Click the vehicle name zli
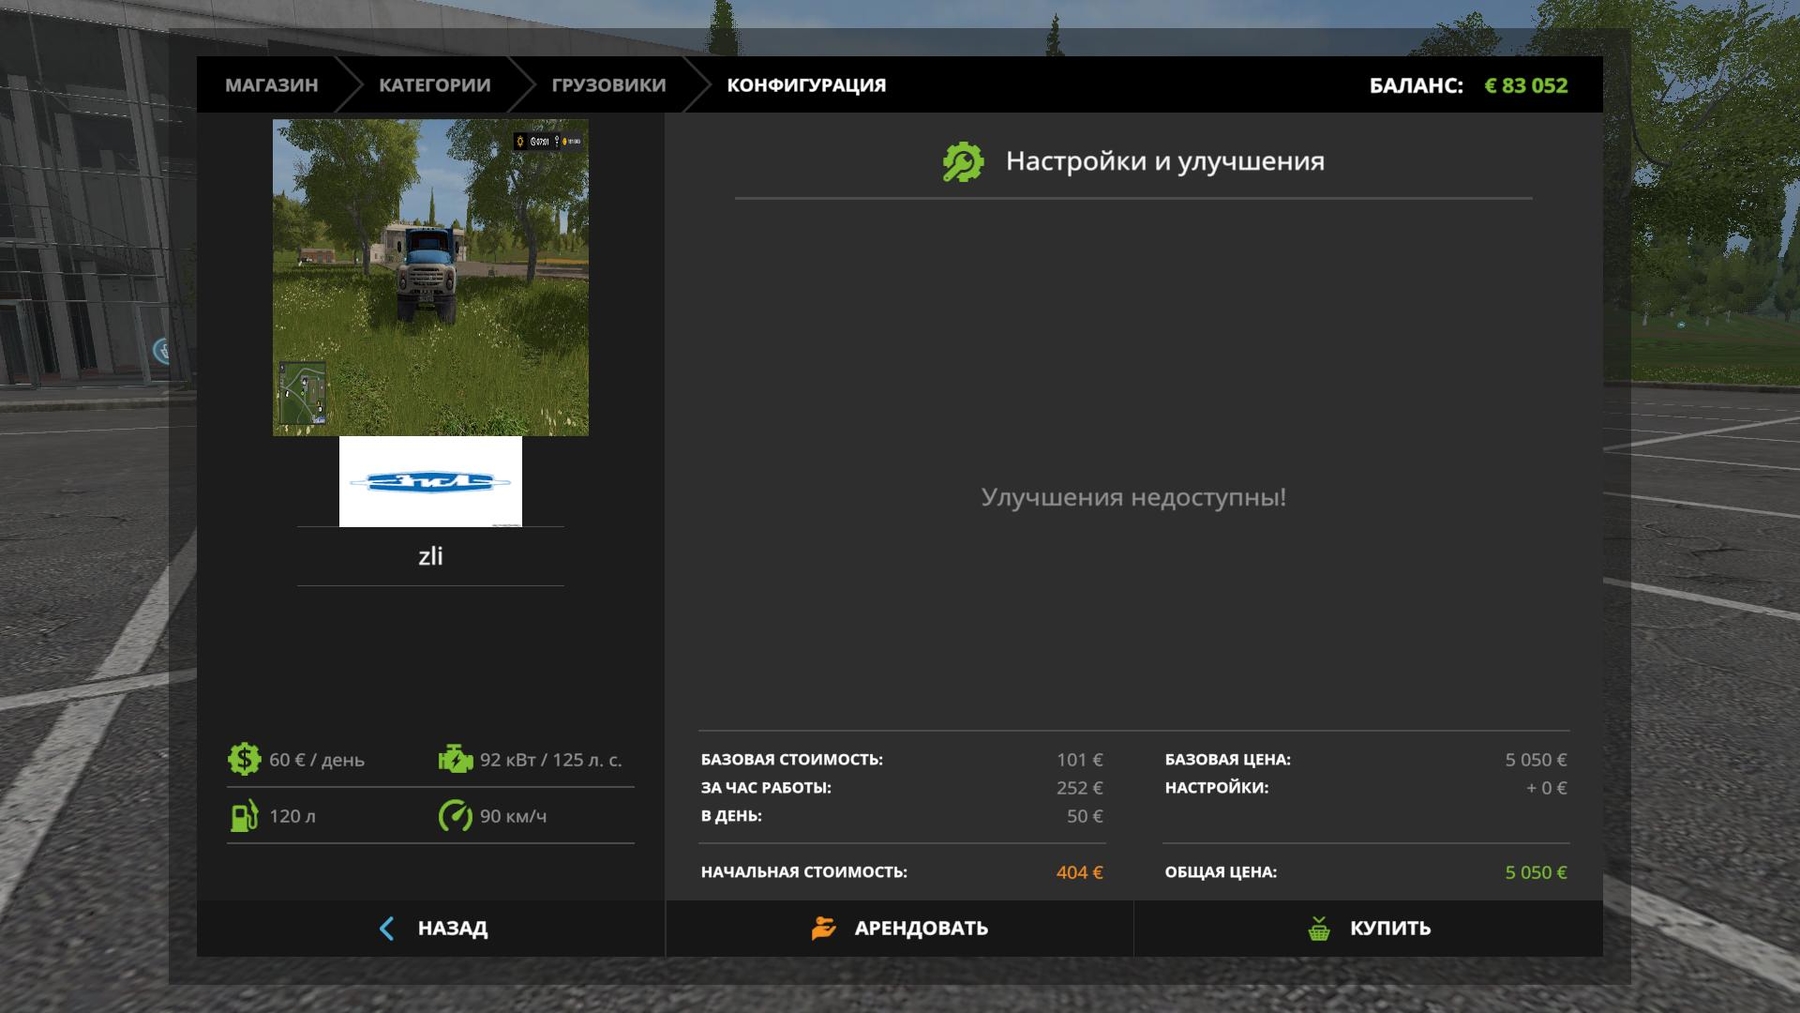Viewport: 1800px width, 1013px height. pyautogui.click(x=430, y=556)
